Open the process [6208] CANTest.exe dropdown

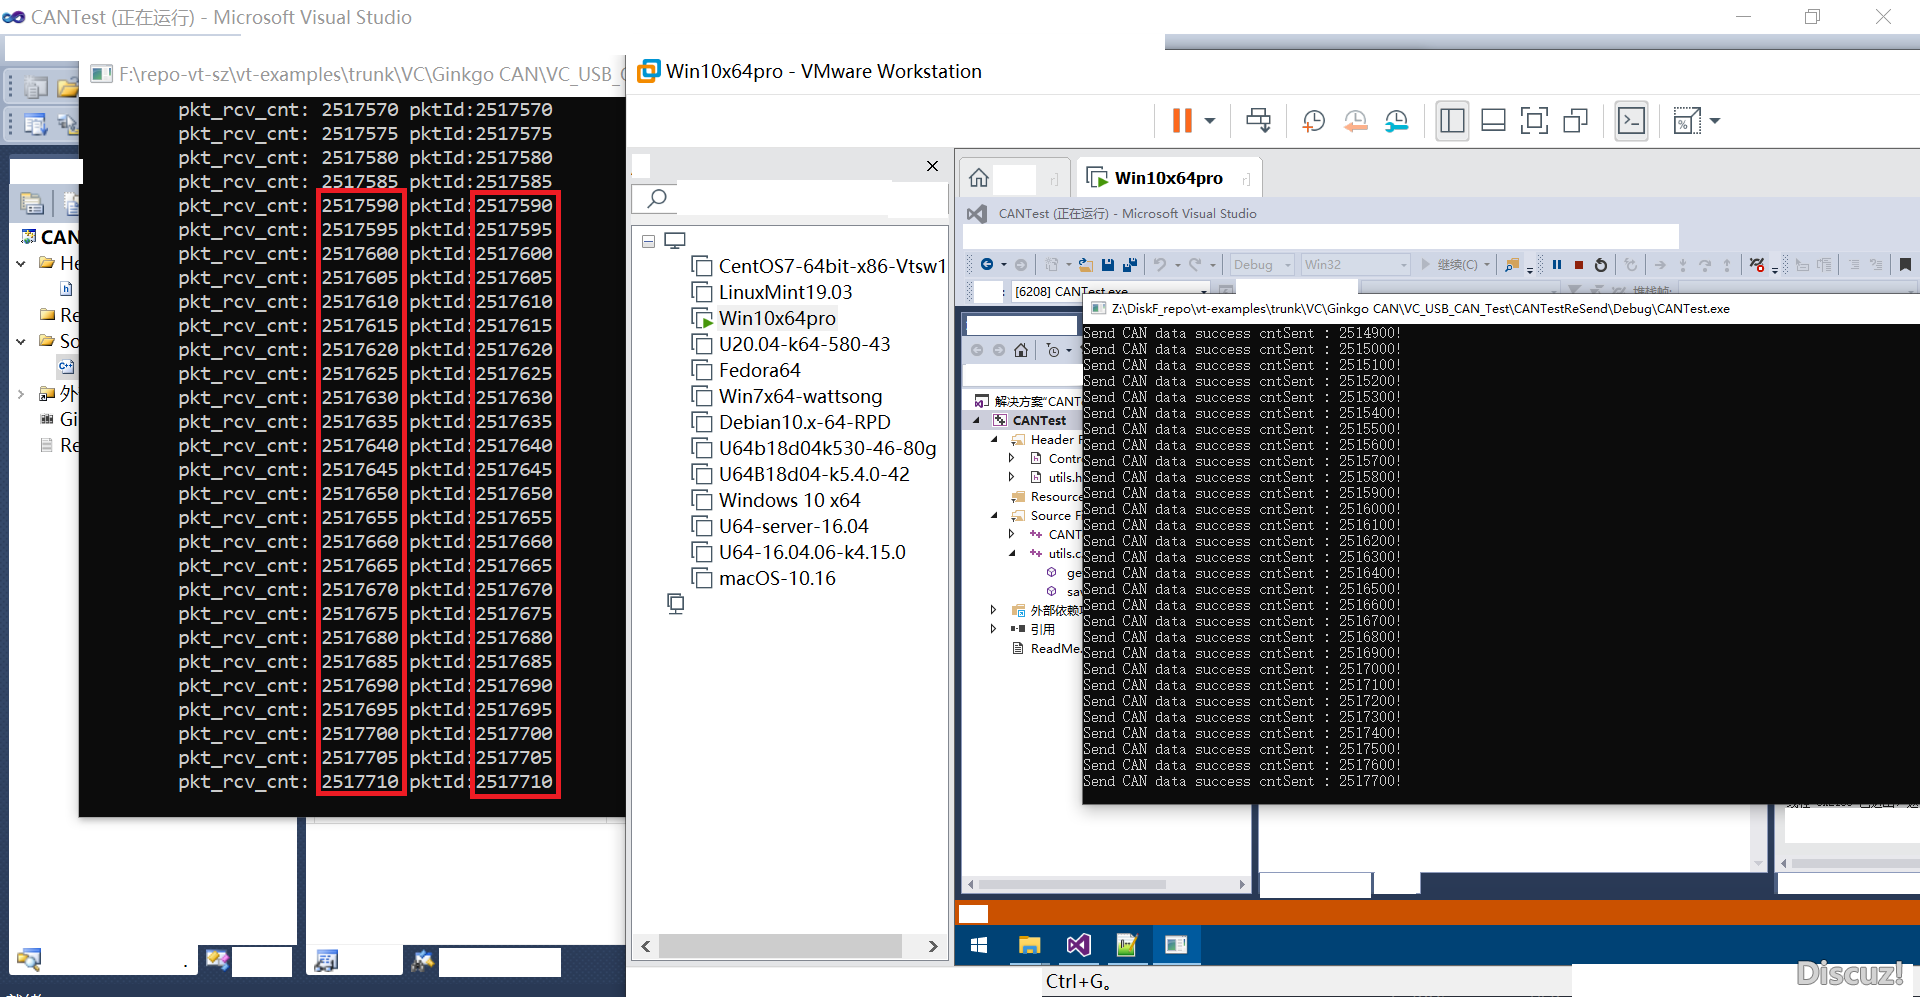pyautogui.click(x=1204, y=291)
